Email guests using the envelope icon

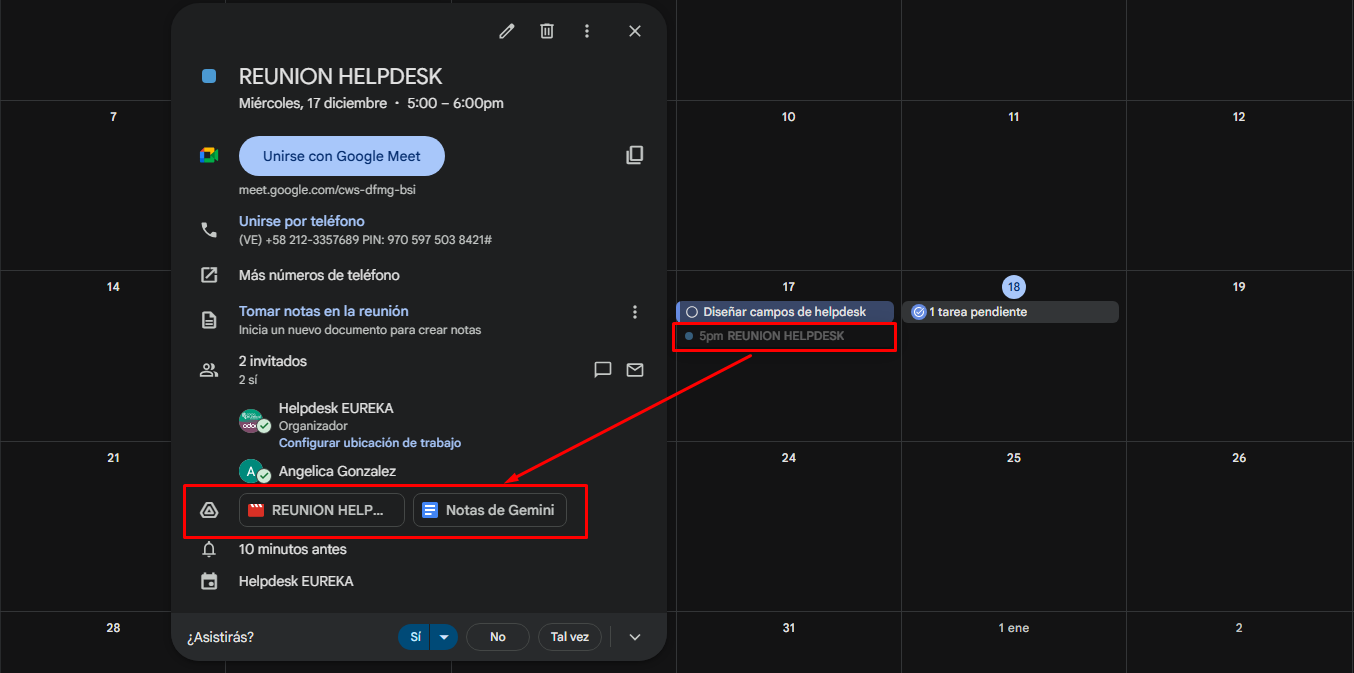pyautogui.click(x=635, y=370)
